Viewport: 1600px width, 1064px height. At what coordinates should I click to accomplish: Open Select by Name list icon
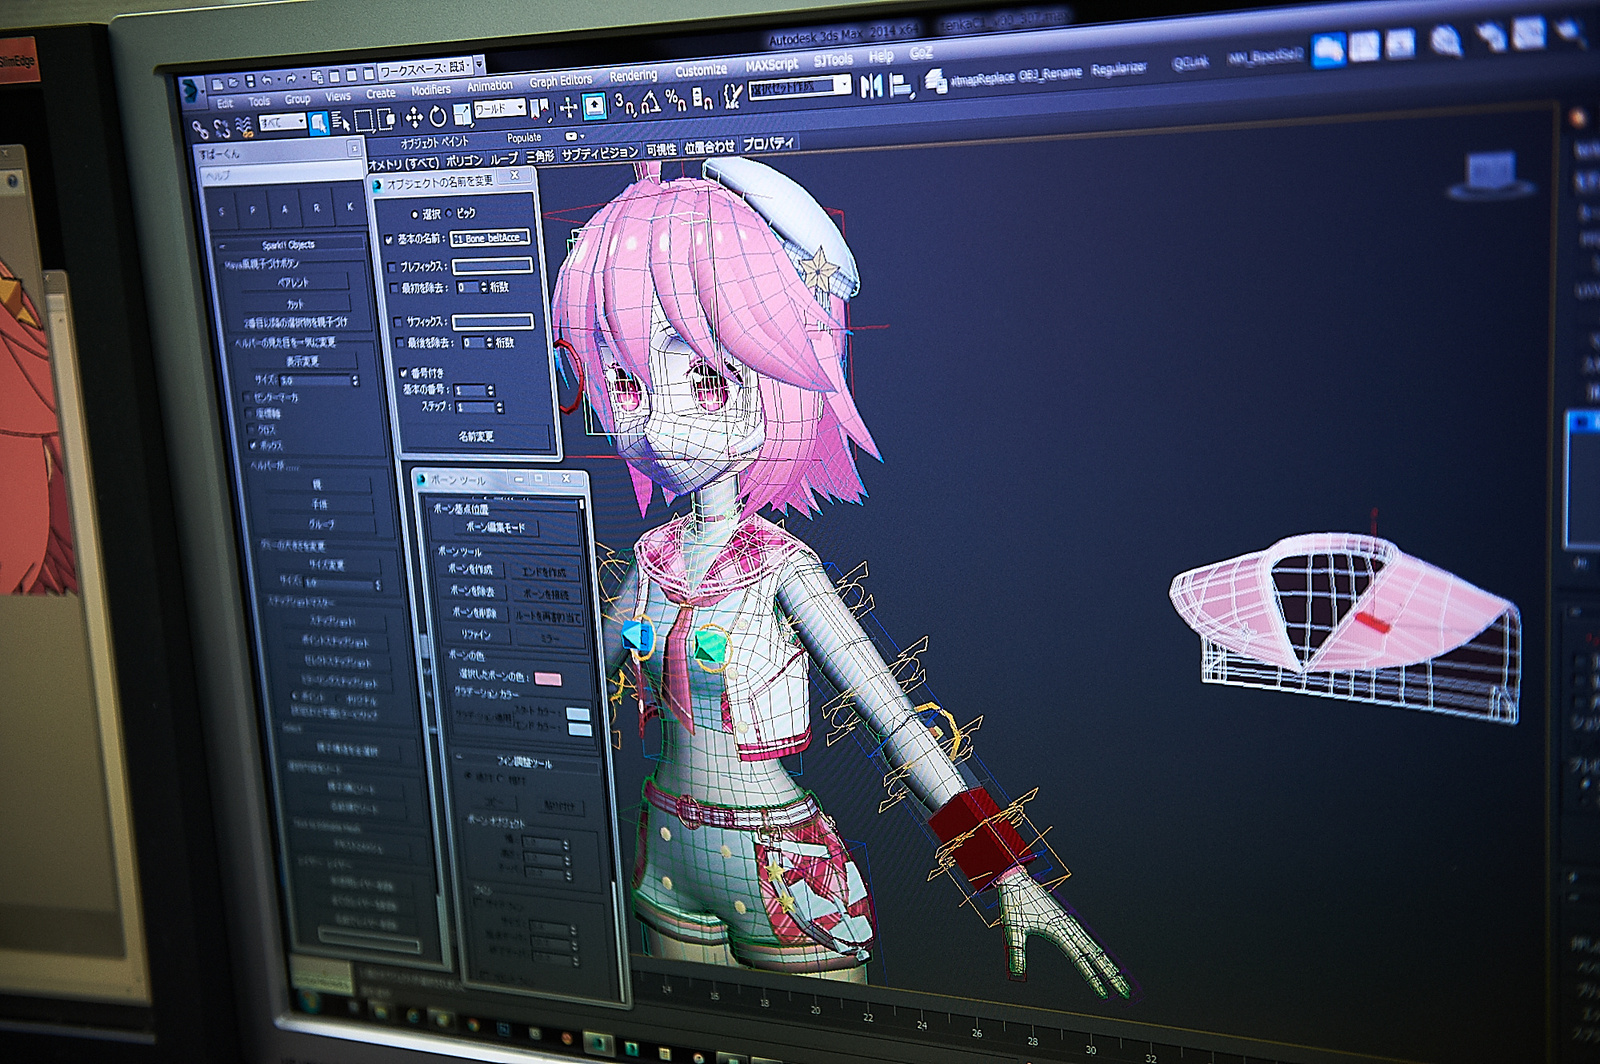tap(340, 122)
